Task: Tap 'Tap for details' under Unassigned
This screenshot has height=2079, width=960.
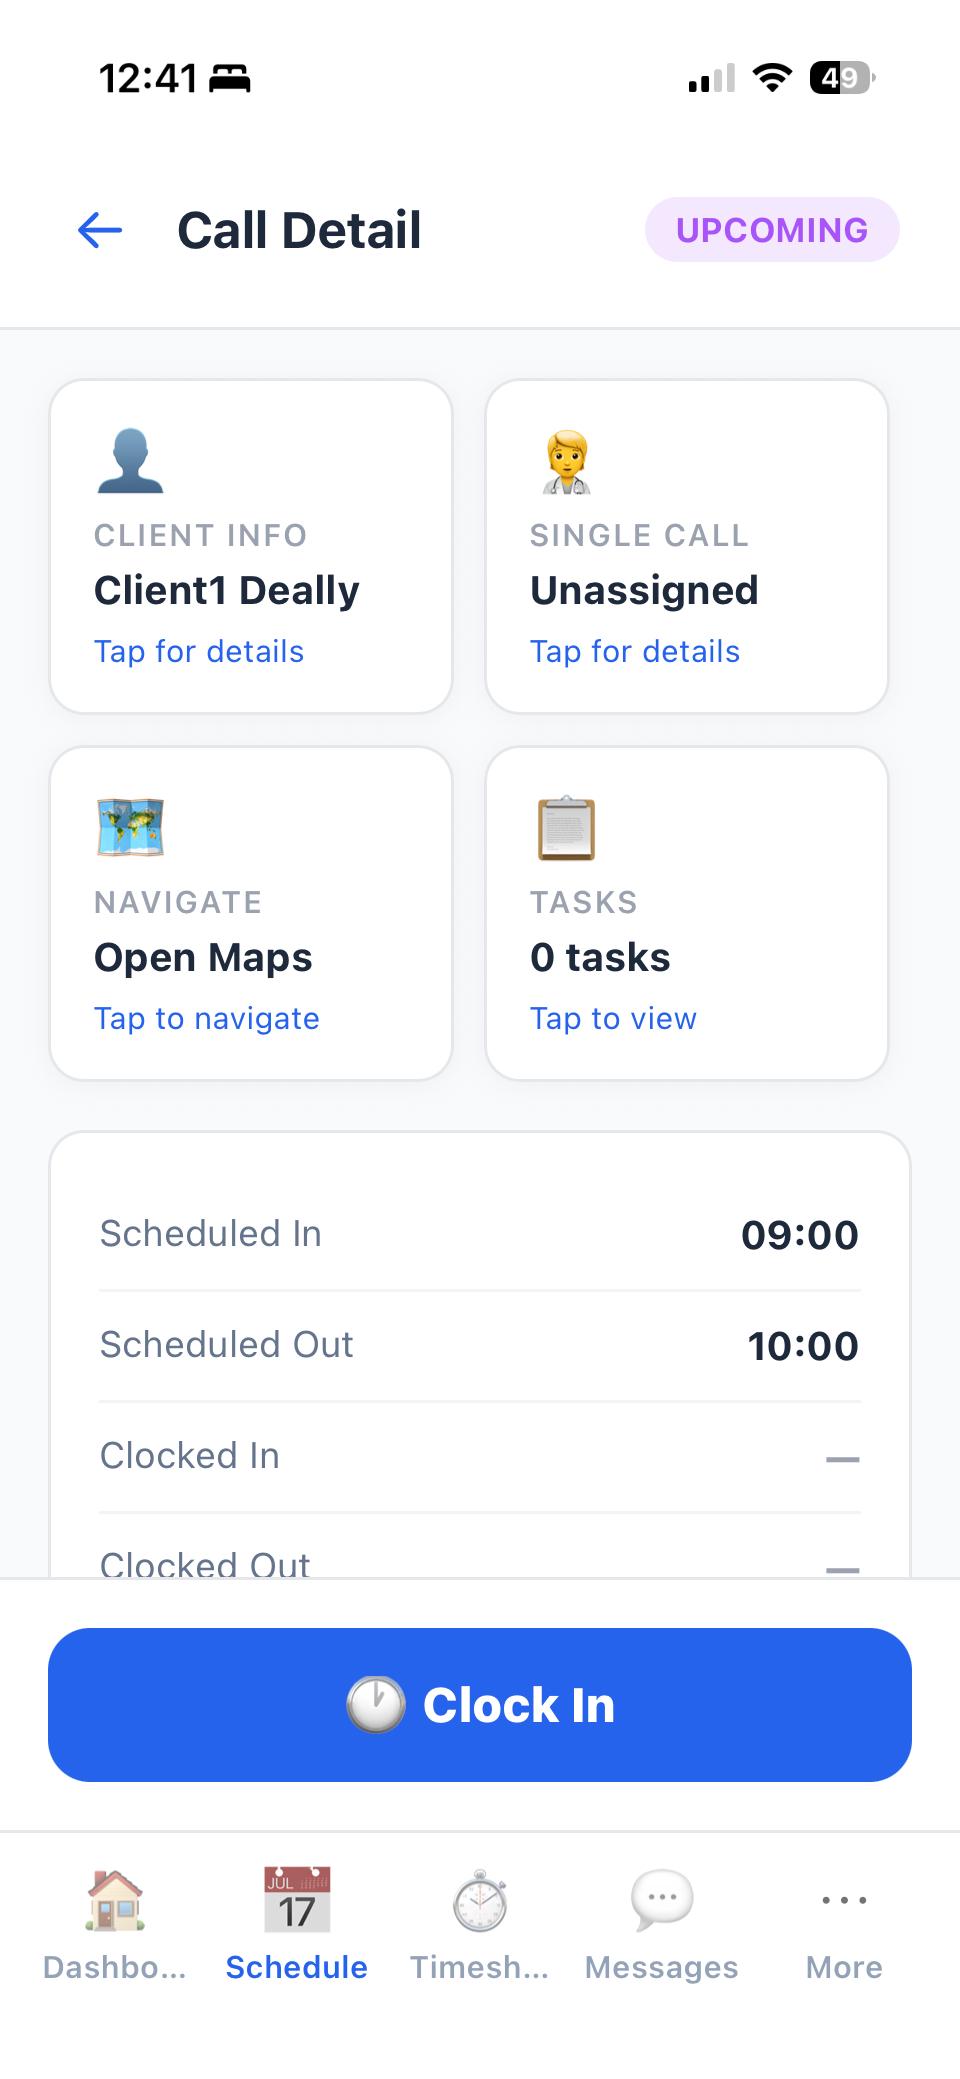Action: [x=635, y=652]
